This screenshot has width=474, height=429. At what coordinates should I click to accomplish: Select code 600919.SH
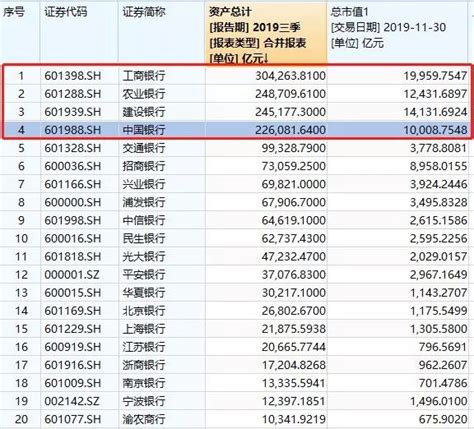pyautogui.click(x=73, y=347)
